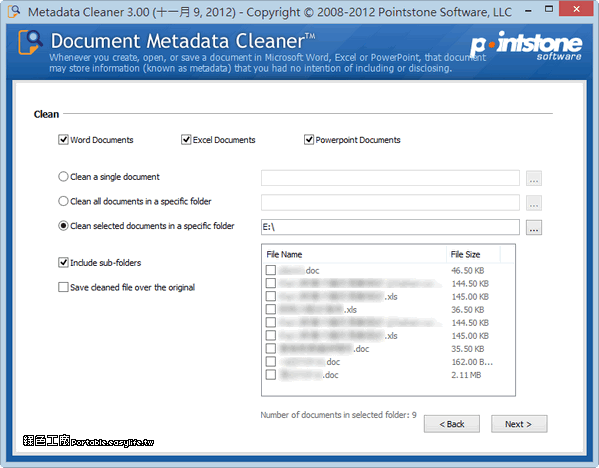
Task: Click the file size 2.11 MB
Action: pos(466,375)
